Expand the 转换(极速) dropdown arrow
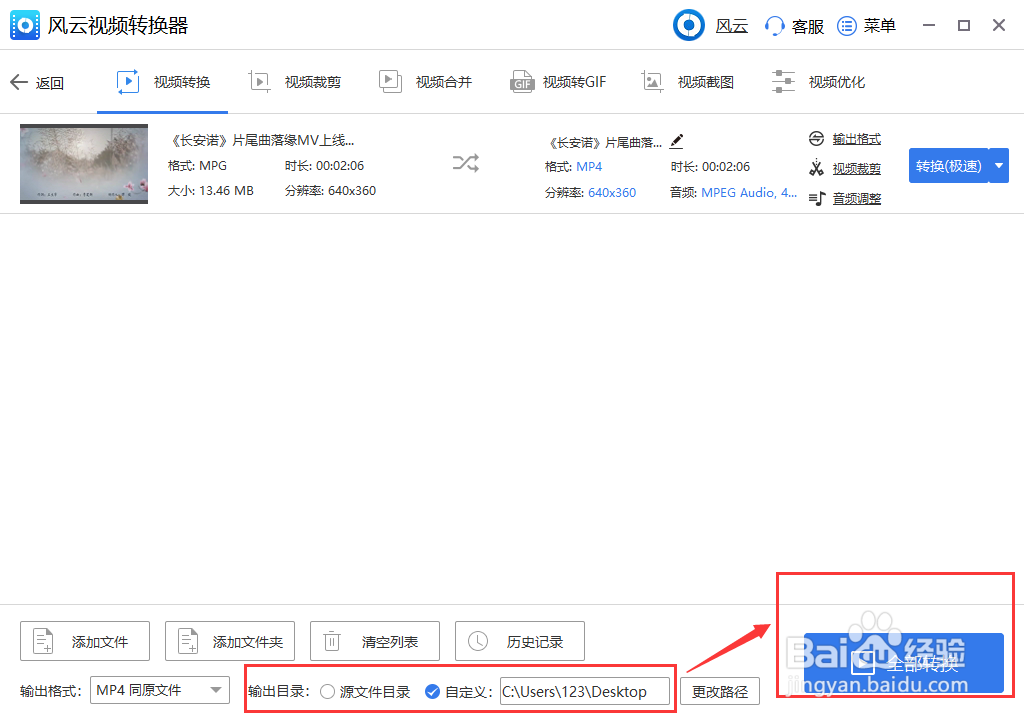Screen dimensions: 1024x720 point(999,166)
